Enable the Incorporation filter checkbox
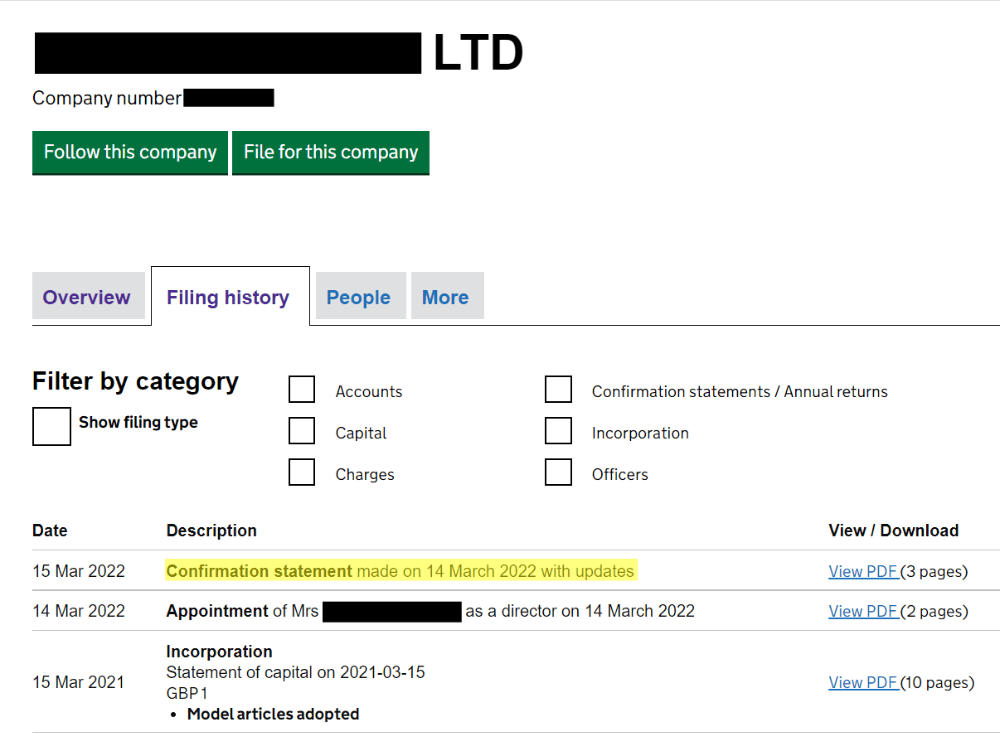The height and width of the screenshot is (750, 1000). coord(559,430)
